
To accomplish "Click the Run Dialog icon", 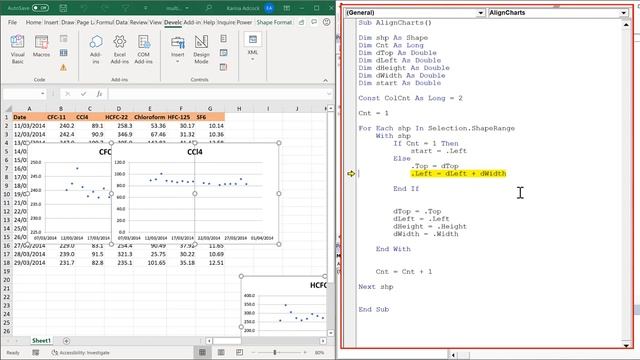I will [224, 67].
